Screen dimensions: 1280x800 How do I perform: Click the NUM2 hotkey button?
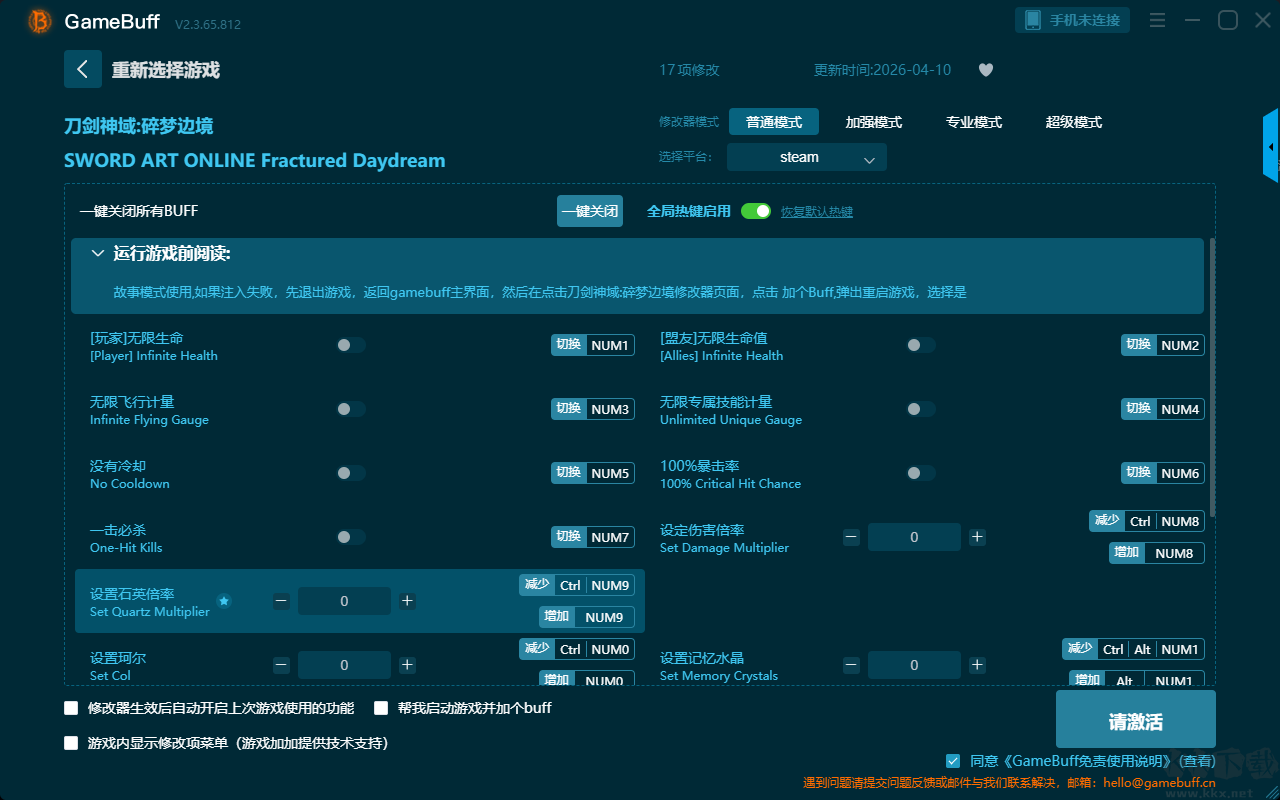pos(1163,345)
